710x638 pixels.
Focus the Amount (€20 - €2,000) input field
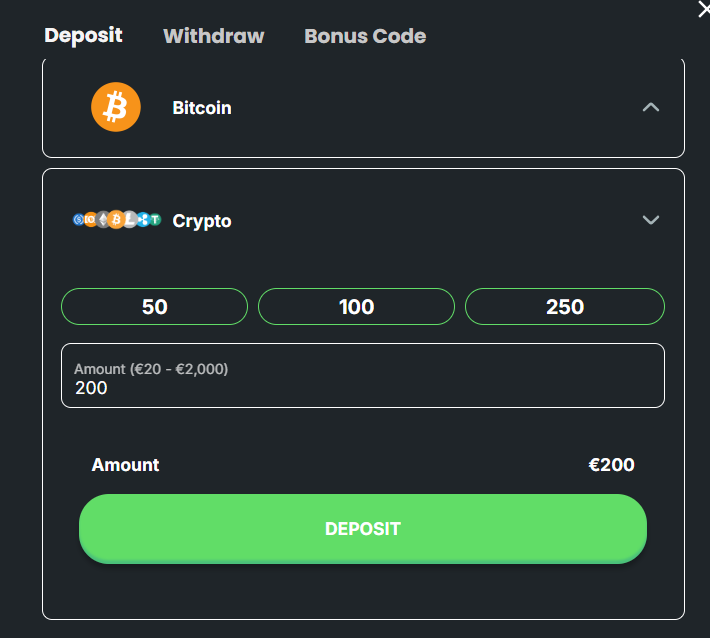click(363, 387)
